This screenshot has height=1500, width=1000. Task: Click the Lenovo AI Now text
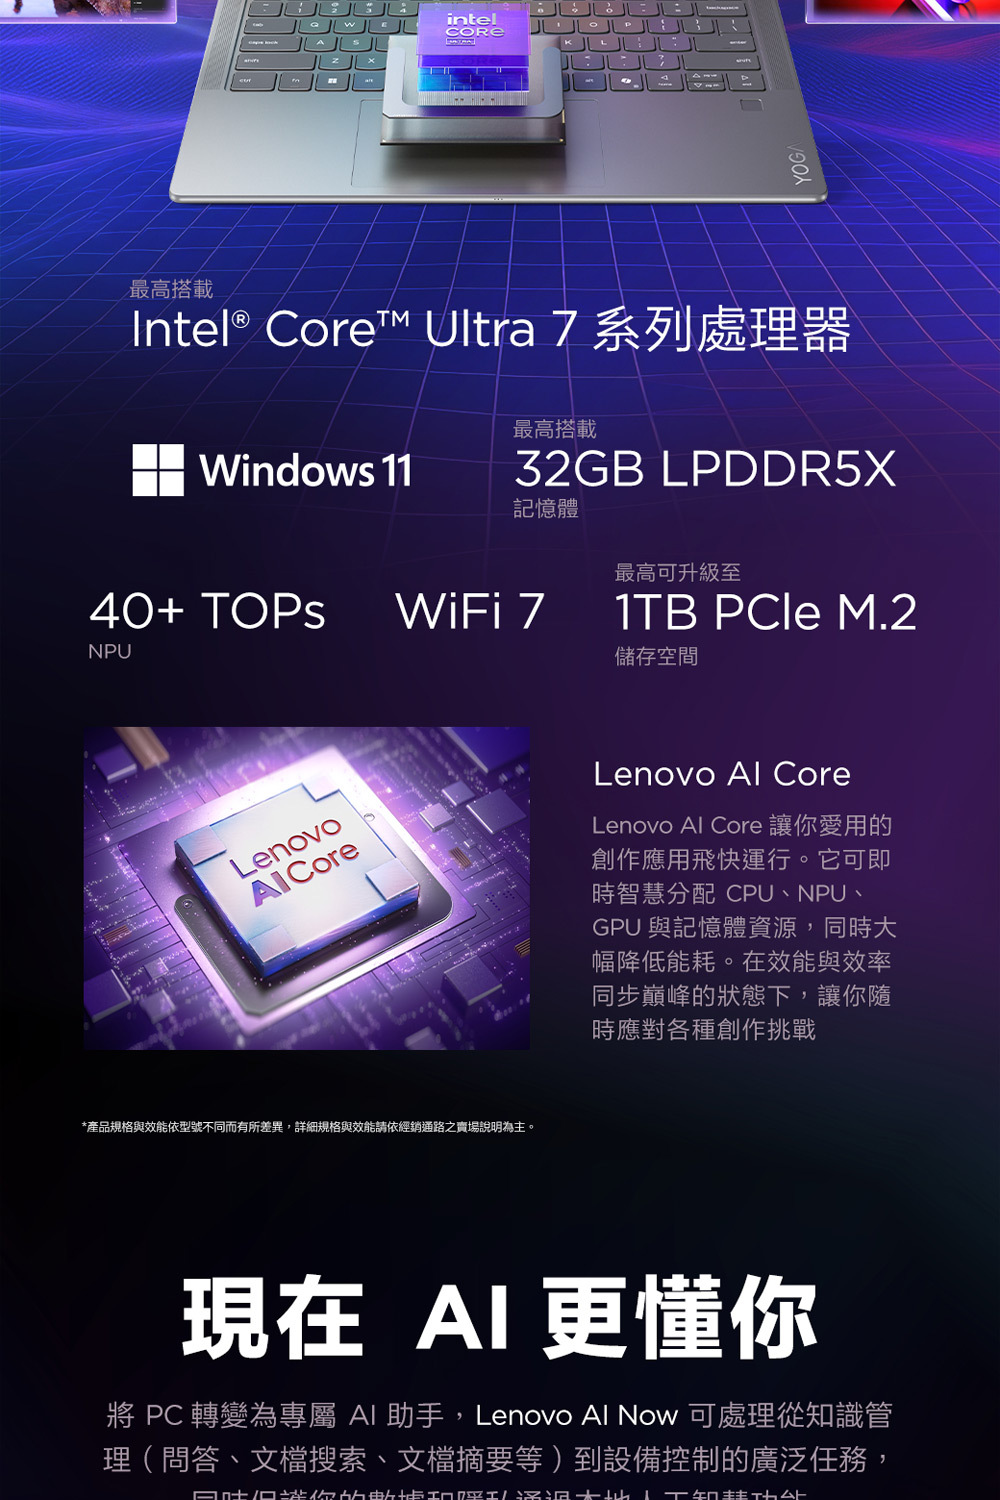(576, 1415)
